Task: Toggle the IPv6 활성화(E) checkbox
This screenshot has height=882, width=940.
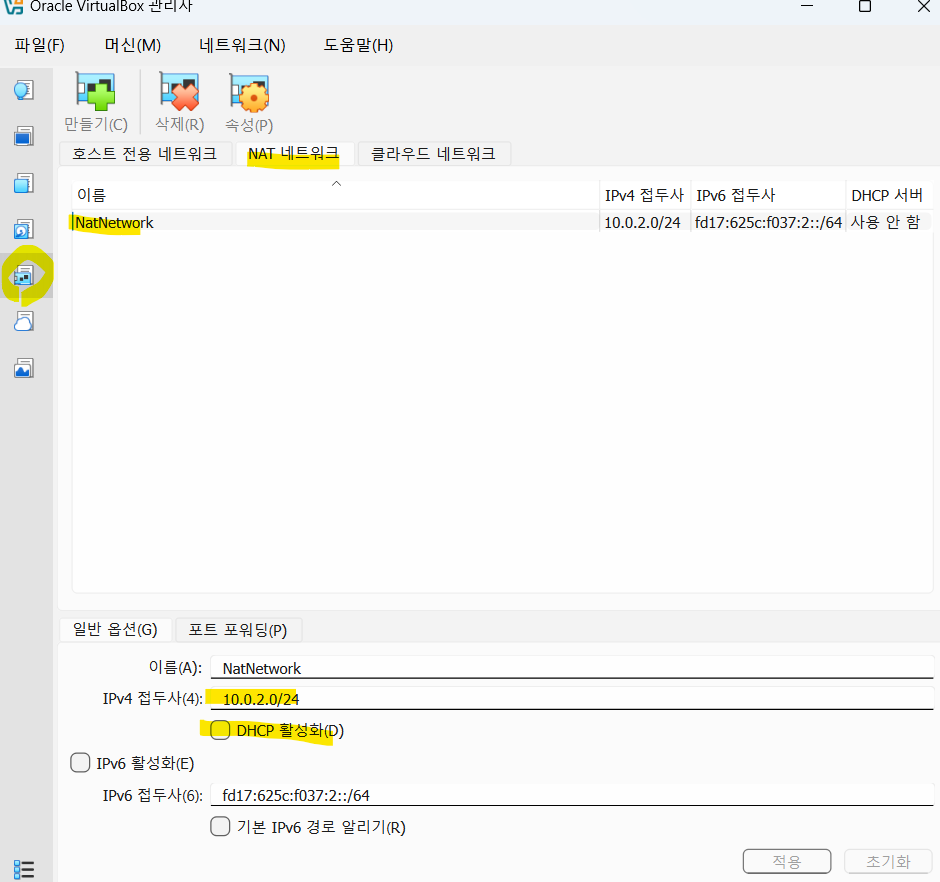Action: click(80, 763)
